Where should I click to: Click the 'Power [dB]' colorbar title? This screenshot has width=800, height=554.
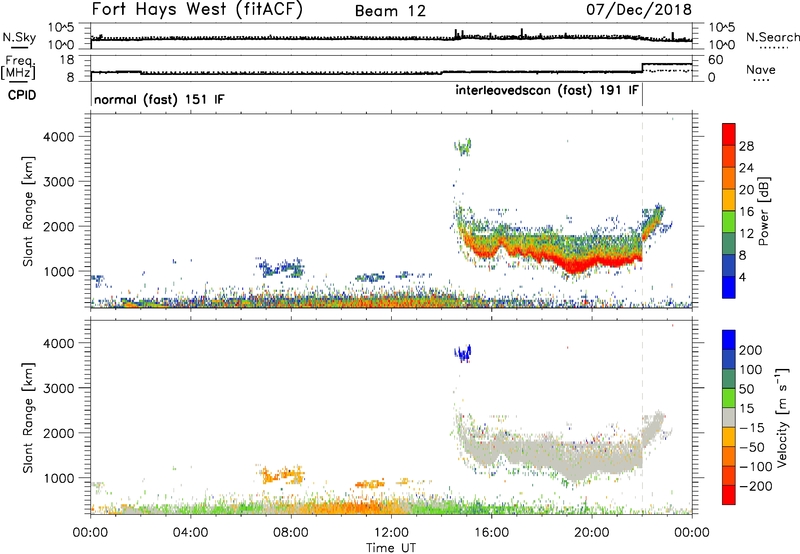(x=764, y=211)
